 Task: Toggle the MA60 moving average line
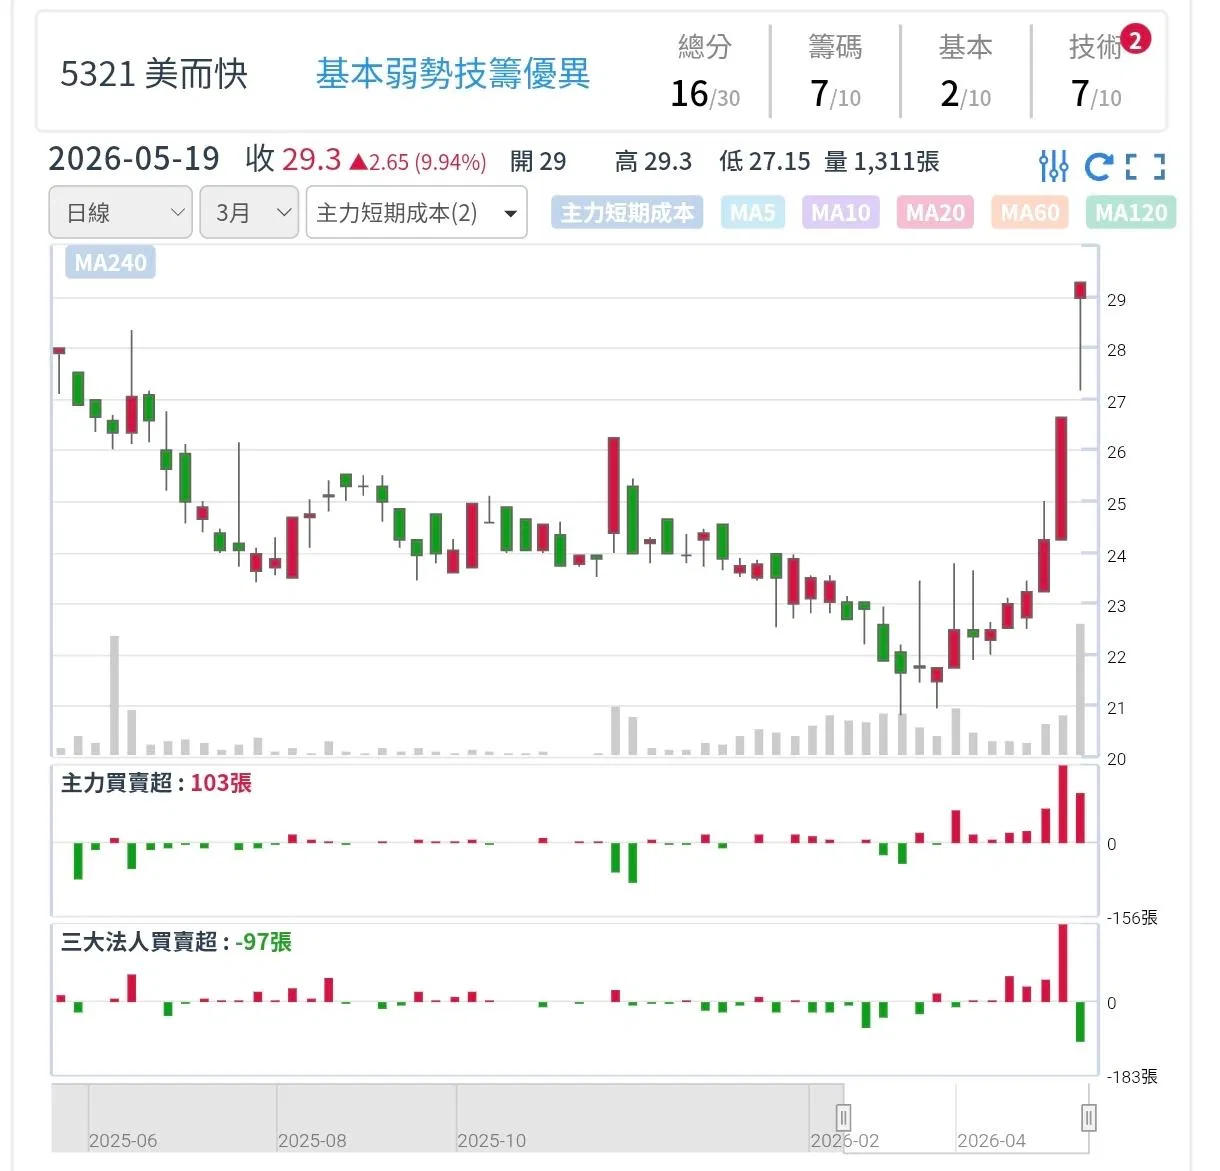1030,212
